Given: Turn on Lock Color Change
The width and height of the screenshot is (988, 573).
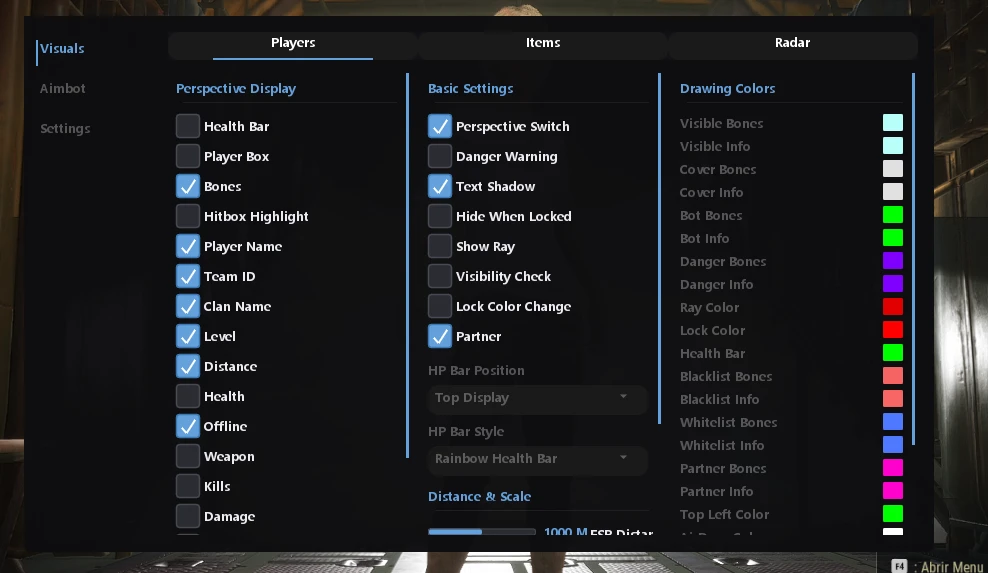Looking at the screenshot, I should tap(440, 306).
